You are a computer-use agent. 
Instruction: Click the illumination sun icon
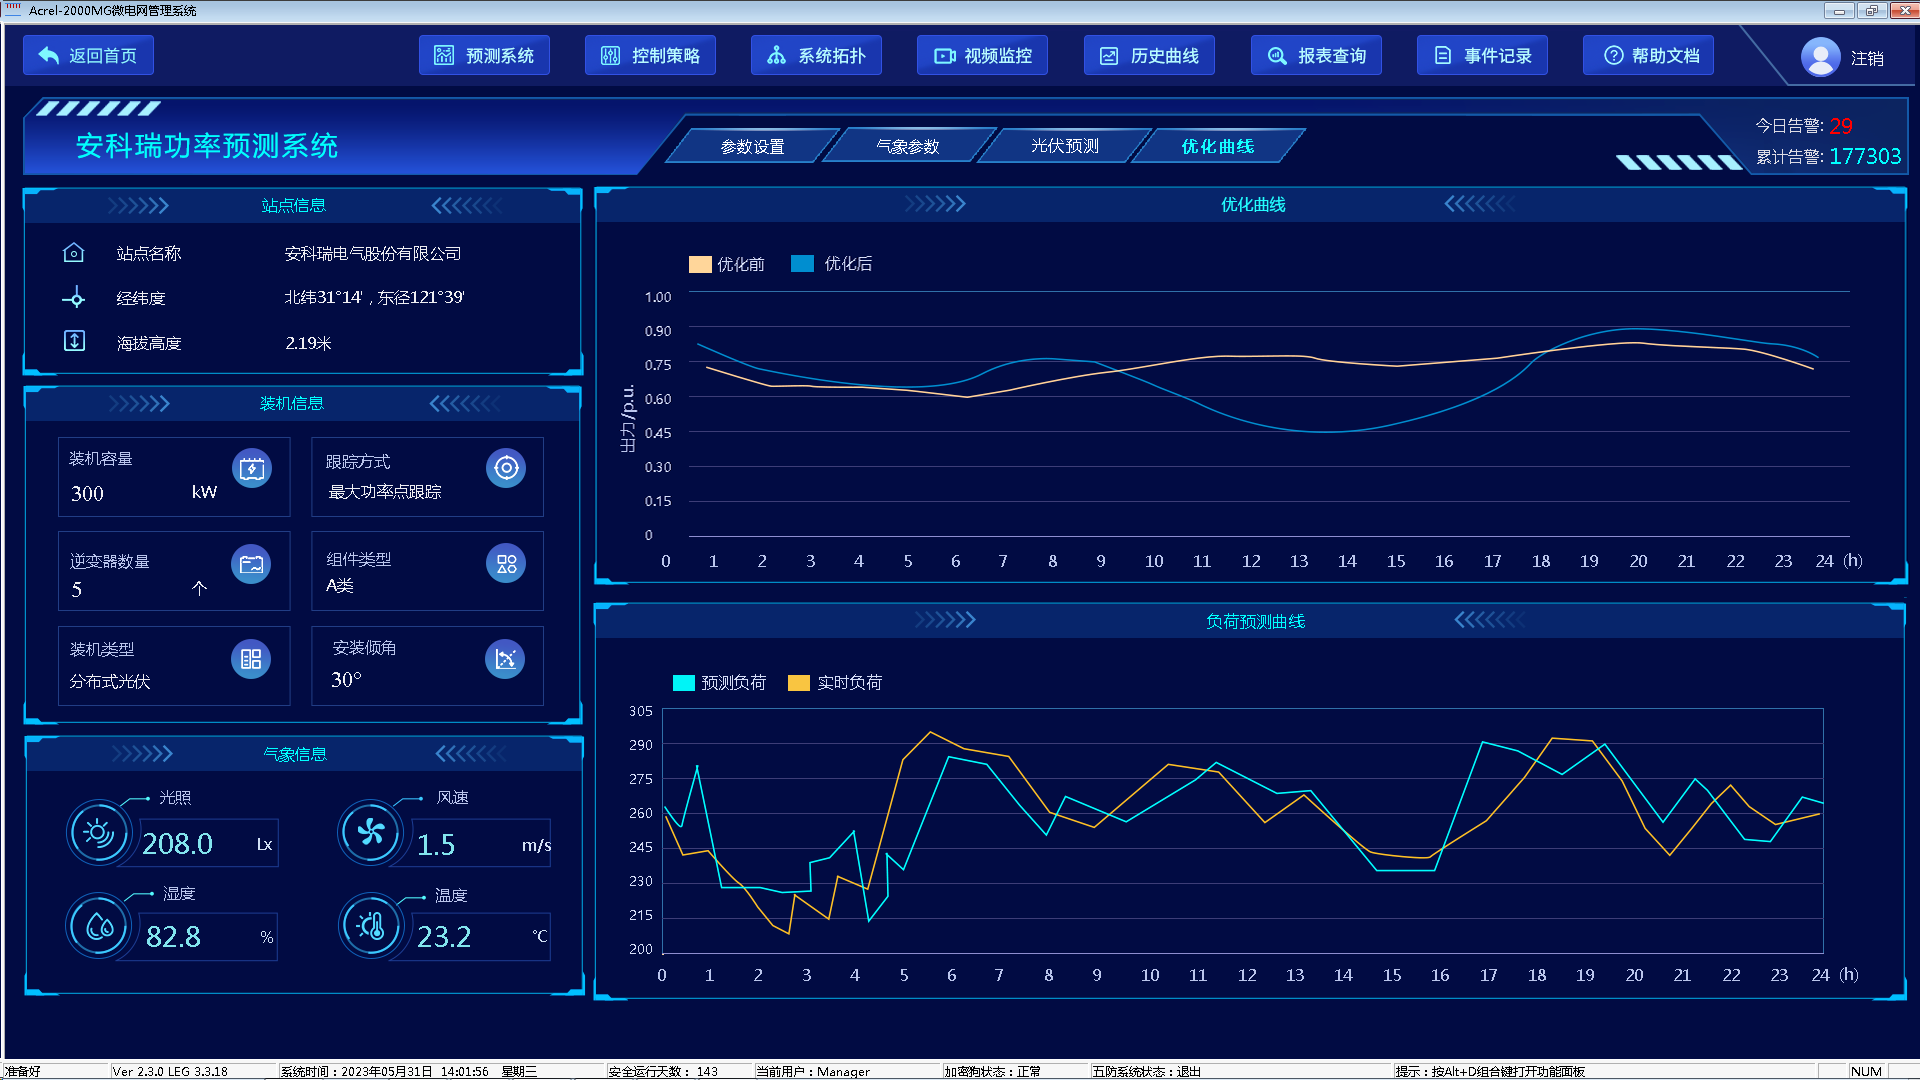pos(98,832)
